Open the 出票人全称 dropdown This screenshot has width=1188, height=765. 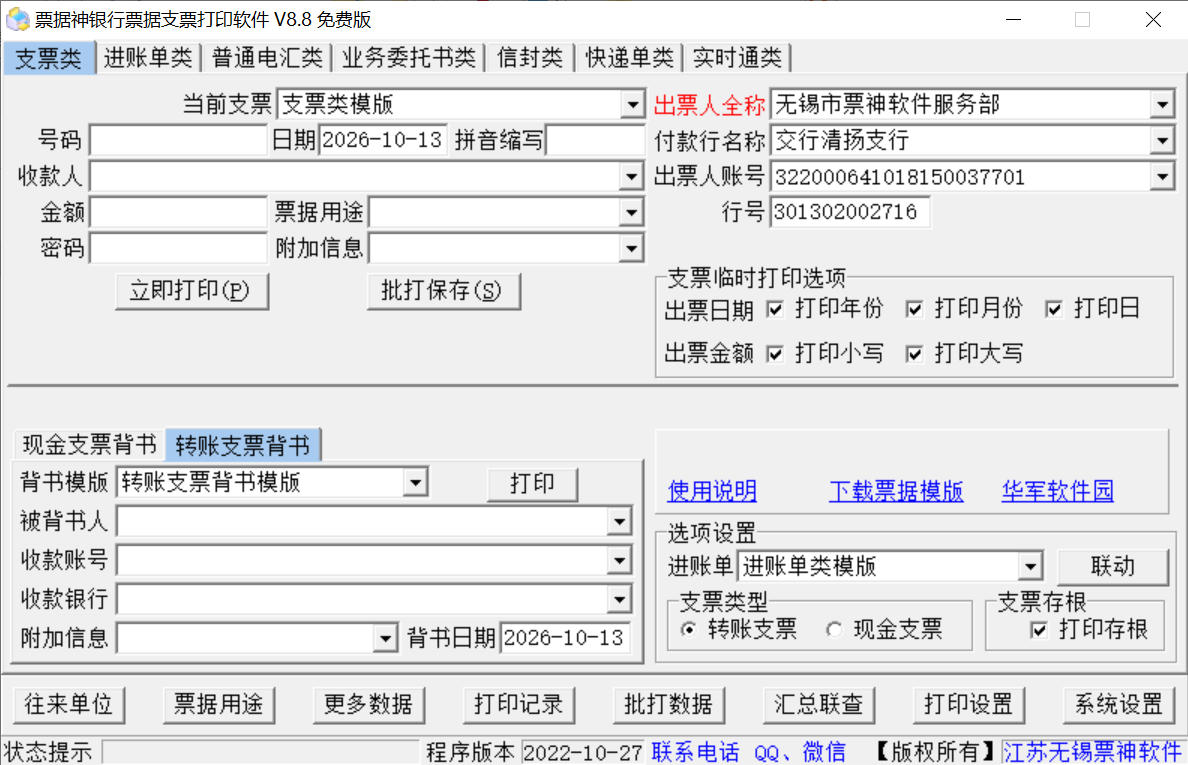point(1161,105)
